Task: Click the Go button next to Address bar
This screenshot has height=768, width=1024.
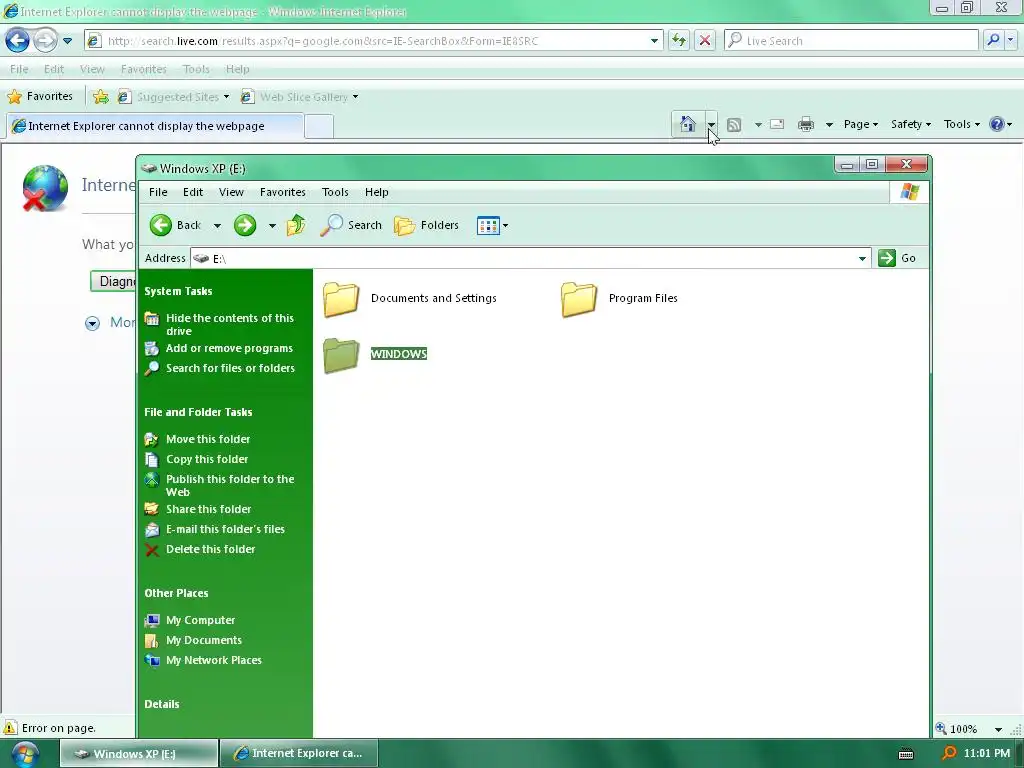Action: (x=897, y=258)
